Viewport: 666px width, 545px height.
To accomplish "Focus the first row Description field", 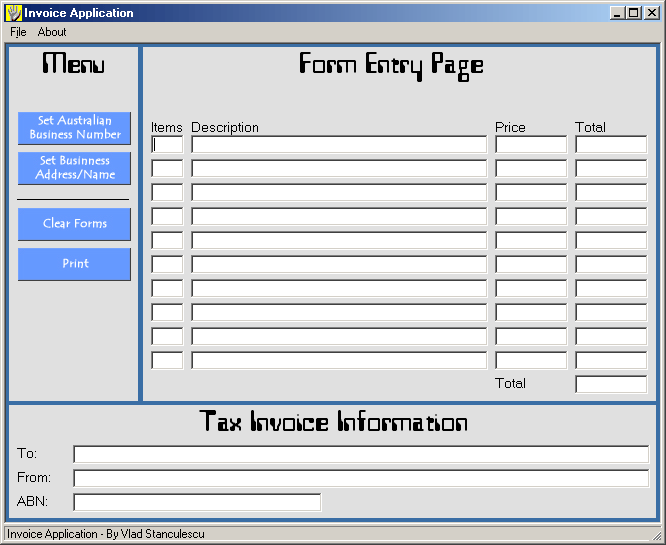I will pyautogui.click(x=339, y=144).
